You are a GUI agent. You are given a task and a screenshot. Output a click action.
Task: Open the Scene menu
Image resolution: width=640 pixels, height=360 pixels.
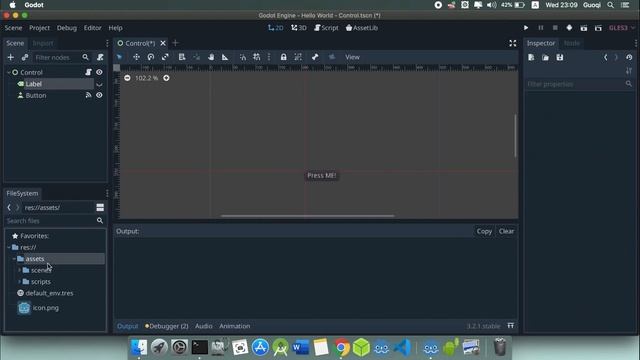click(x=13, y=28)
